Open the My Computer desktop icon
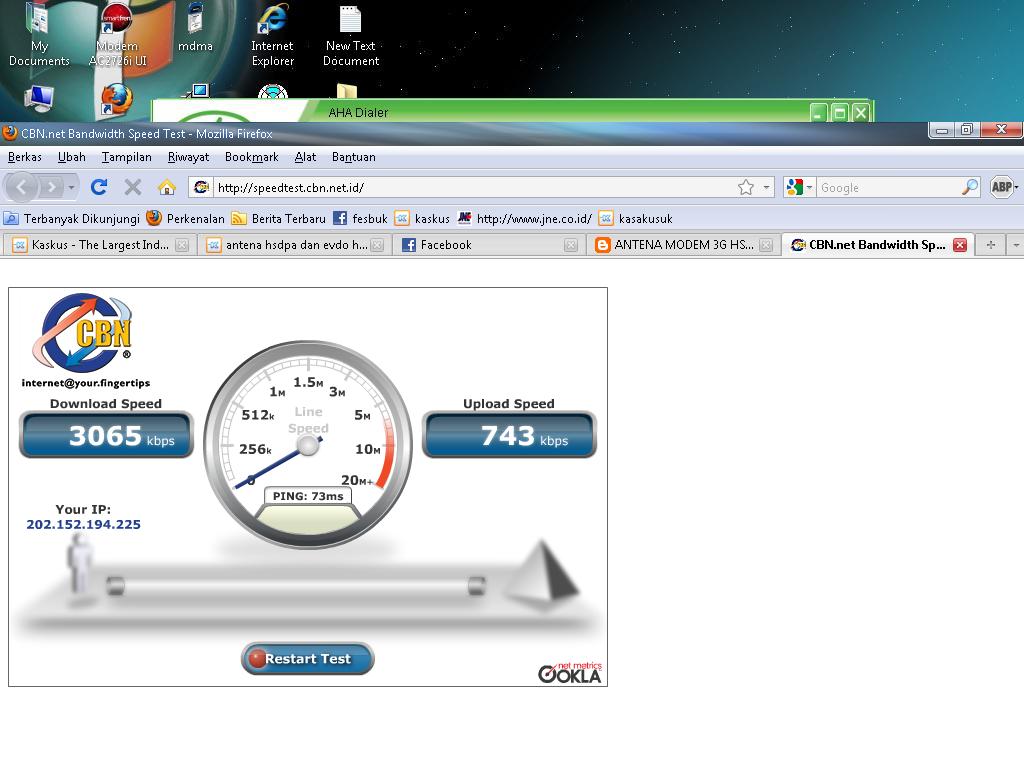The height and width of the screenshot is (768, 1024). tap(39, 99)
